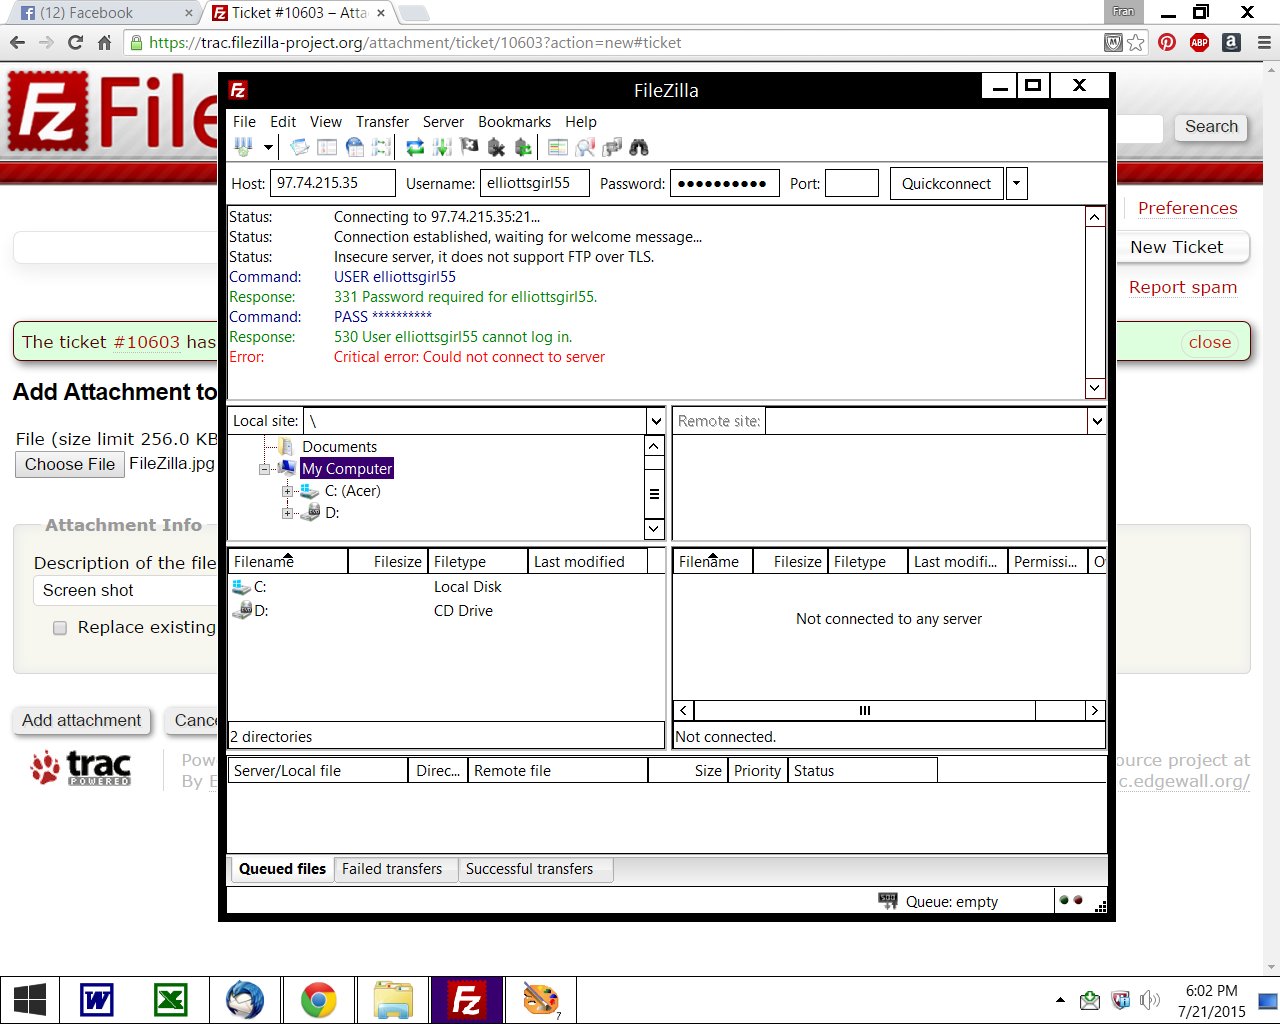Toggle local directory tree icon
1280x1024 pixels.
327,147
